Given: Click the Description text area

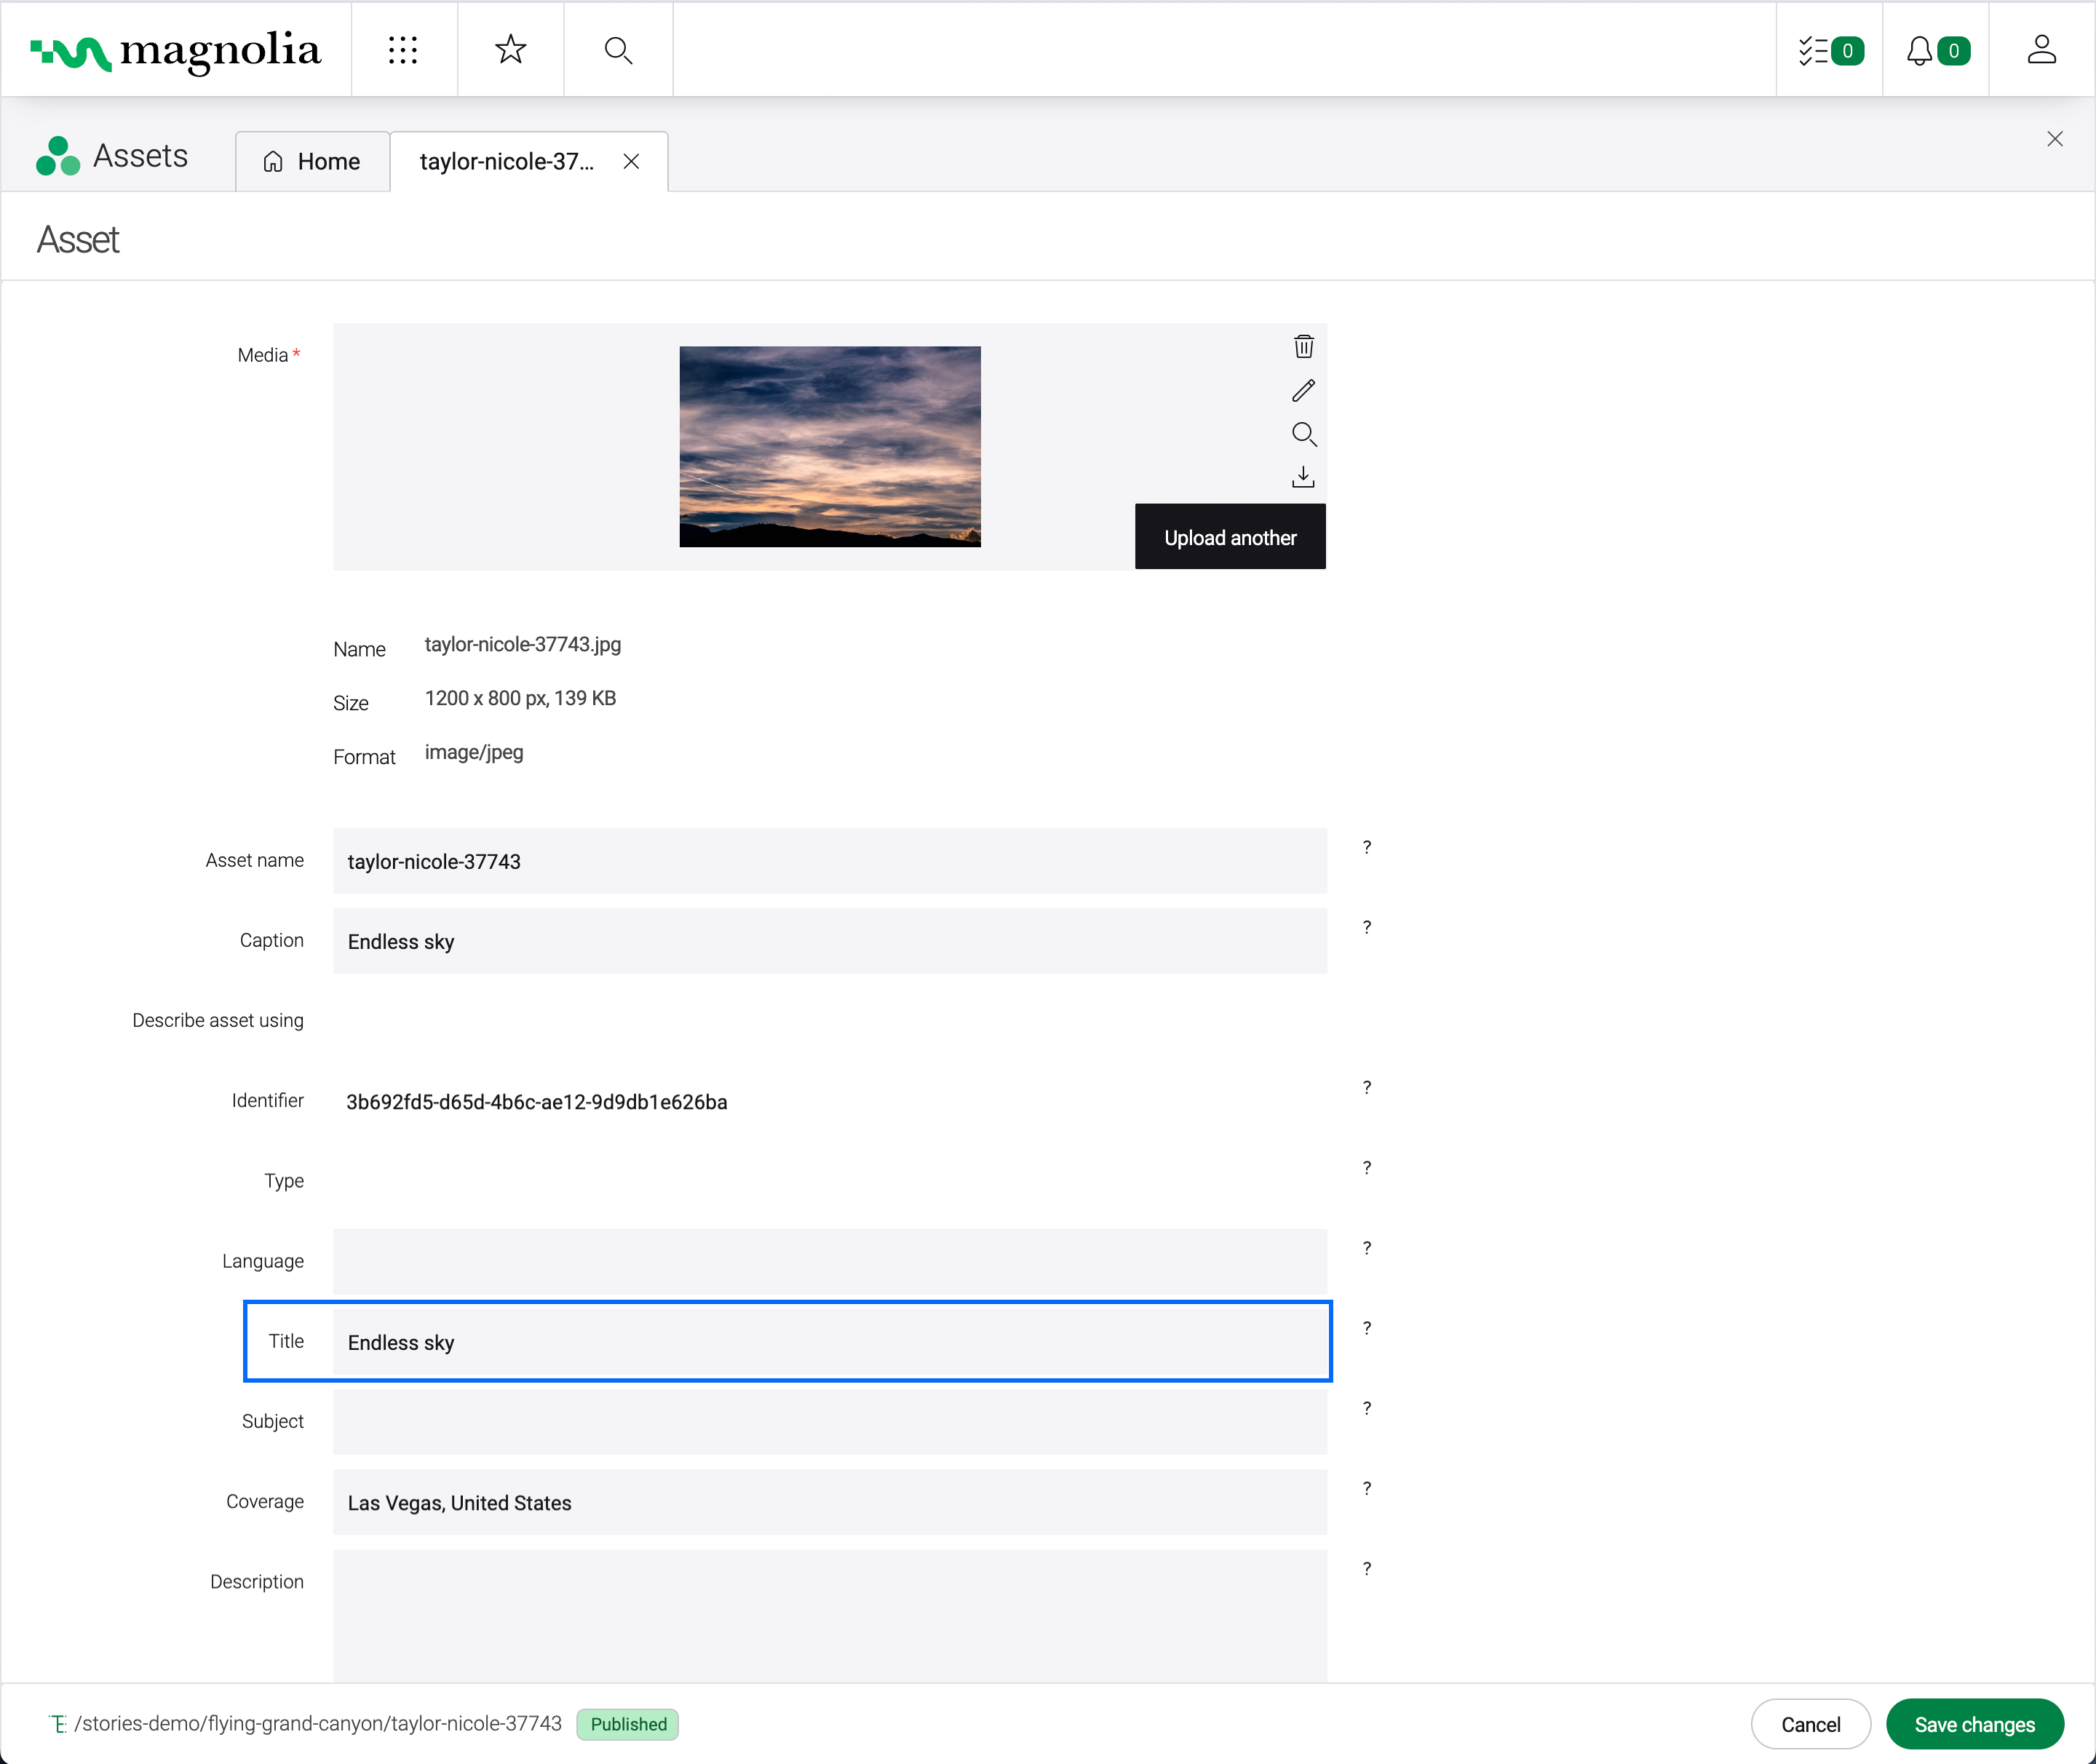Looking at the screenshot, I should 829,1616.
